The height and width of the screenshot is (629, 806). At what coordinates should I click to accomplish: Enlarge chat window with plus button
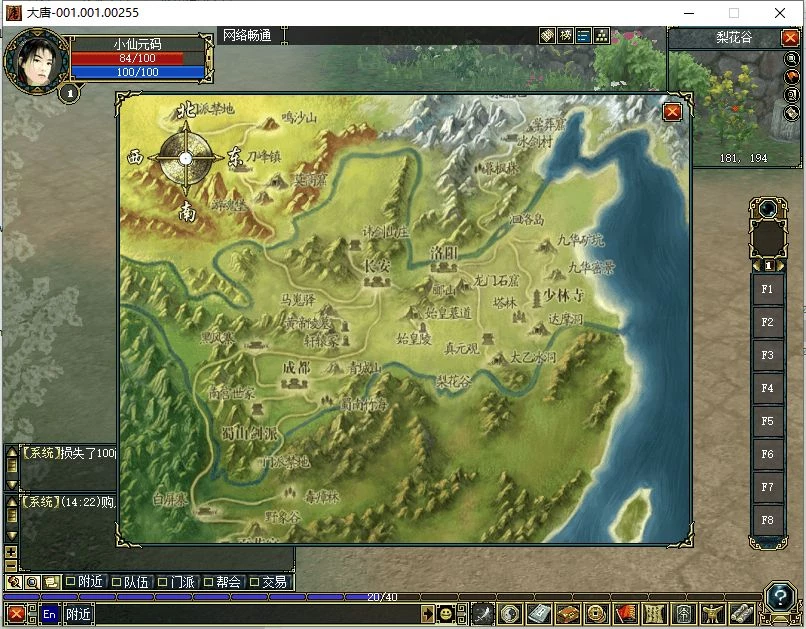(x=11, y=552)
